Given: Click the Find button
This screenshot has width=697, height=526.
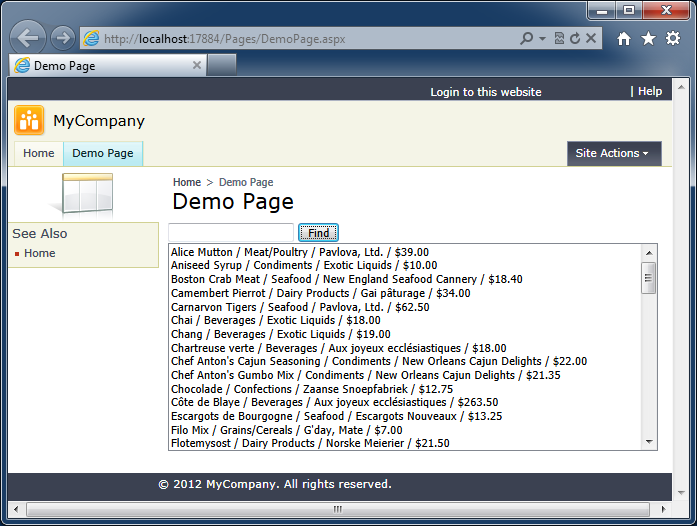Looking at the screenshot, I should click(318, 233).
